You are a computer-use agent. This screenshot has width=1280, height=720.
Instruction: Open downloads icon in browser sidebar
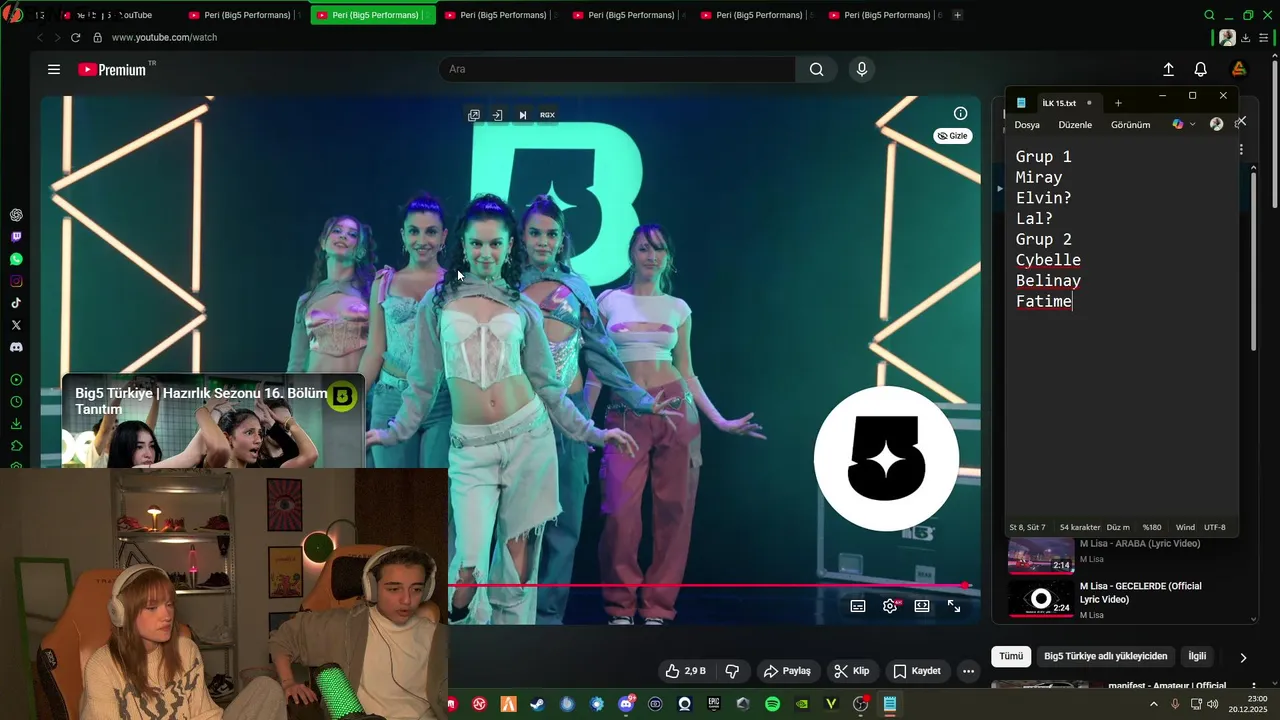tap(16, 424)
